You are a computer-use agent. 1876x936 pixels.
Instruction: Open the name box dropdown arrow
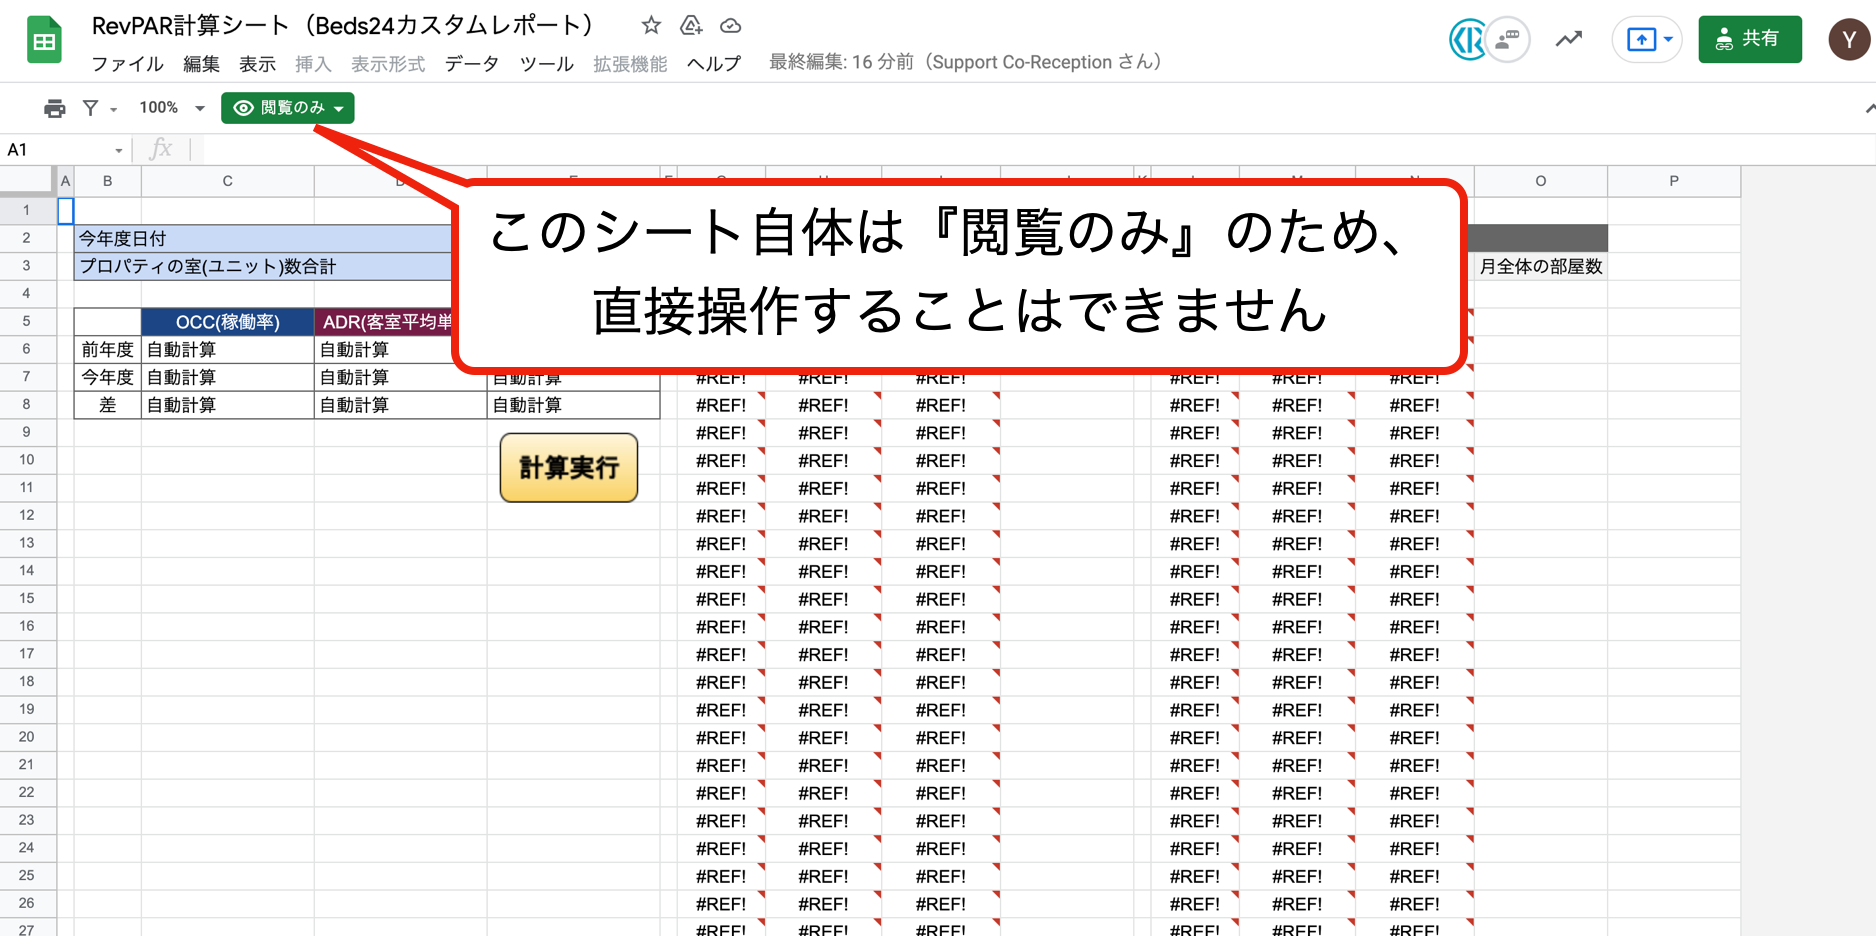pos(119,151)
